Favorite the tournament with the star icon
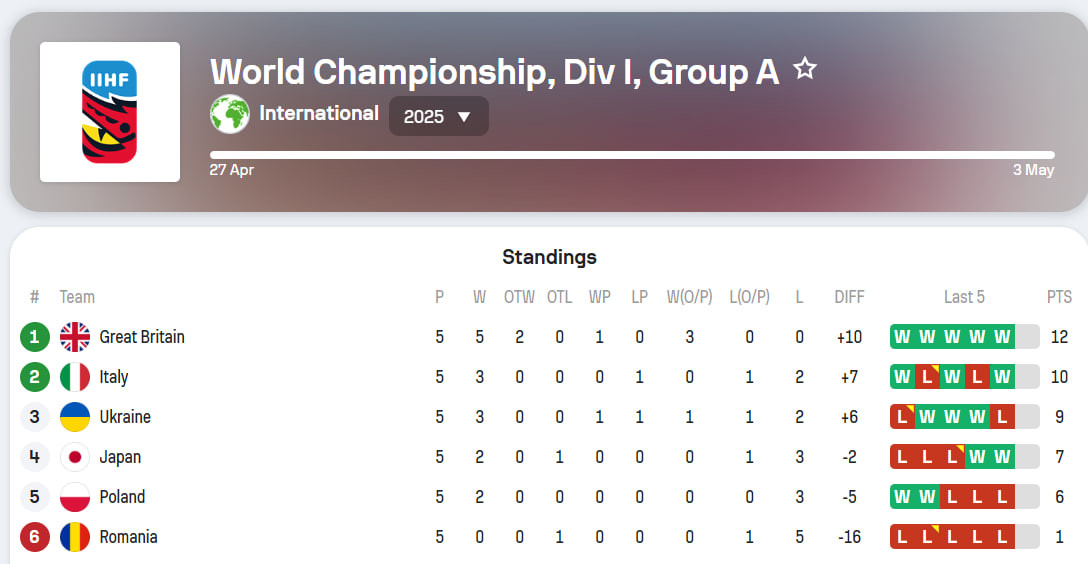The width and height of the screenshot is (1088, 564). click(805, 69)
